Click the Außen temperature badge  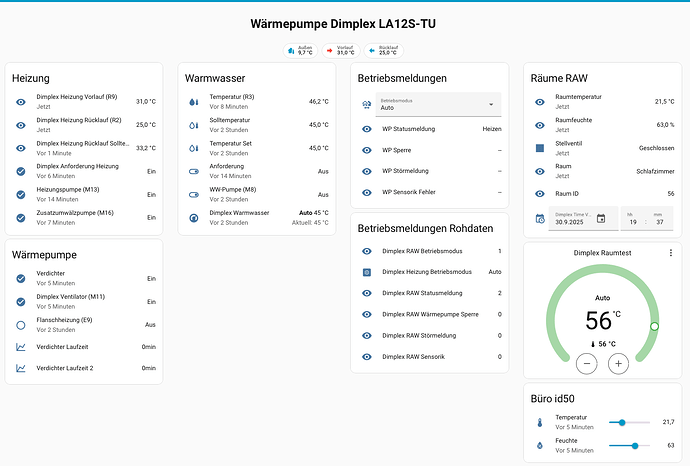(x=300, y=51)
